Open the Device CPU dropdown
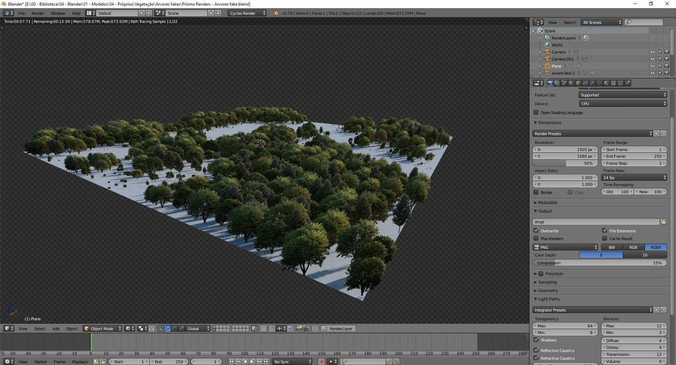676x365 pixels. tap(623, 104)
